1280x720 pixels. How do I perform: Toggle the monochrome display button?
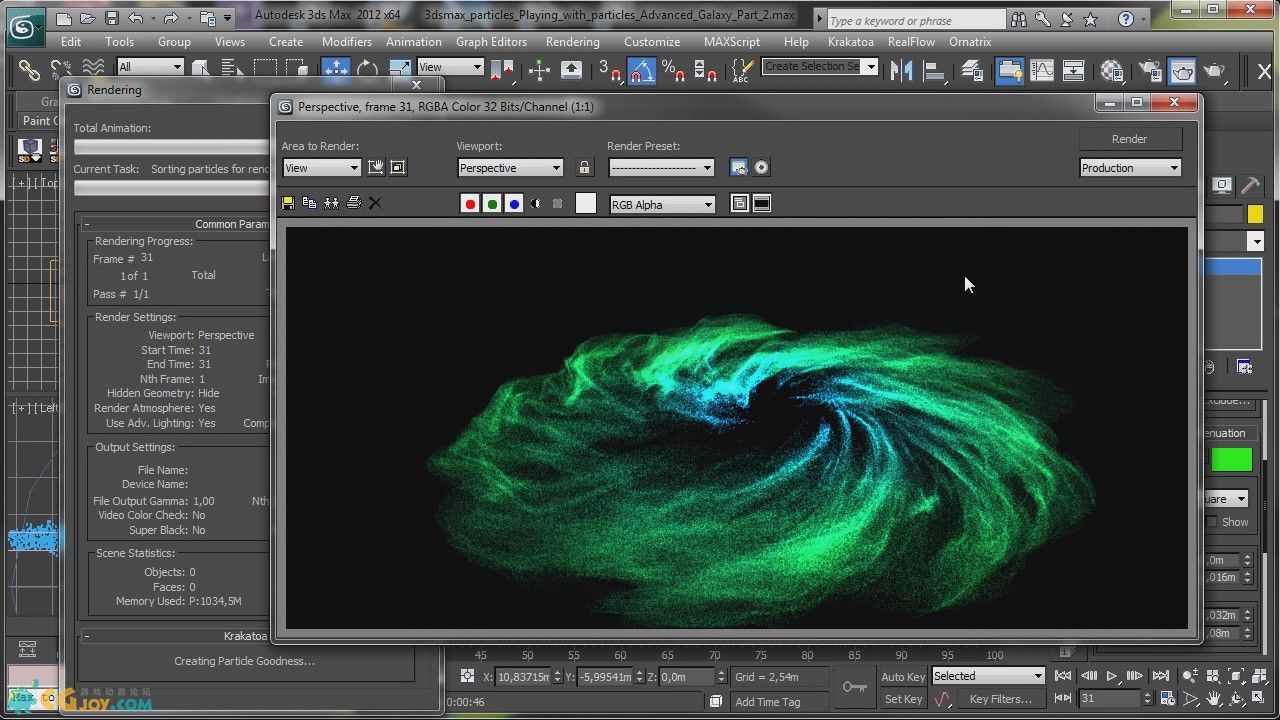[557, 204]
